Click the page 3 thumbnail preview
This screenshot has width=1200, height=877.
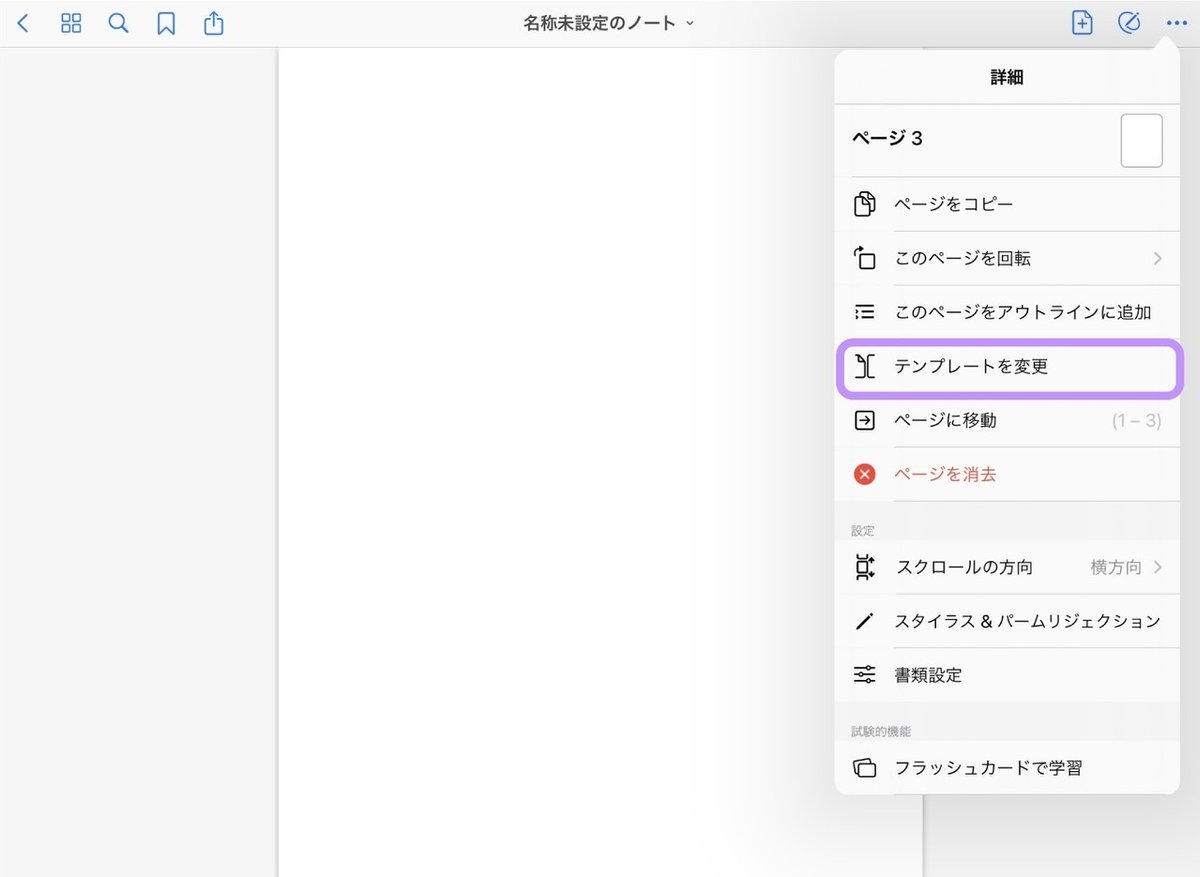pos(1141,140)
